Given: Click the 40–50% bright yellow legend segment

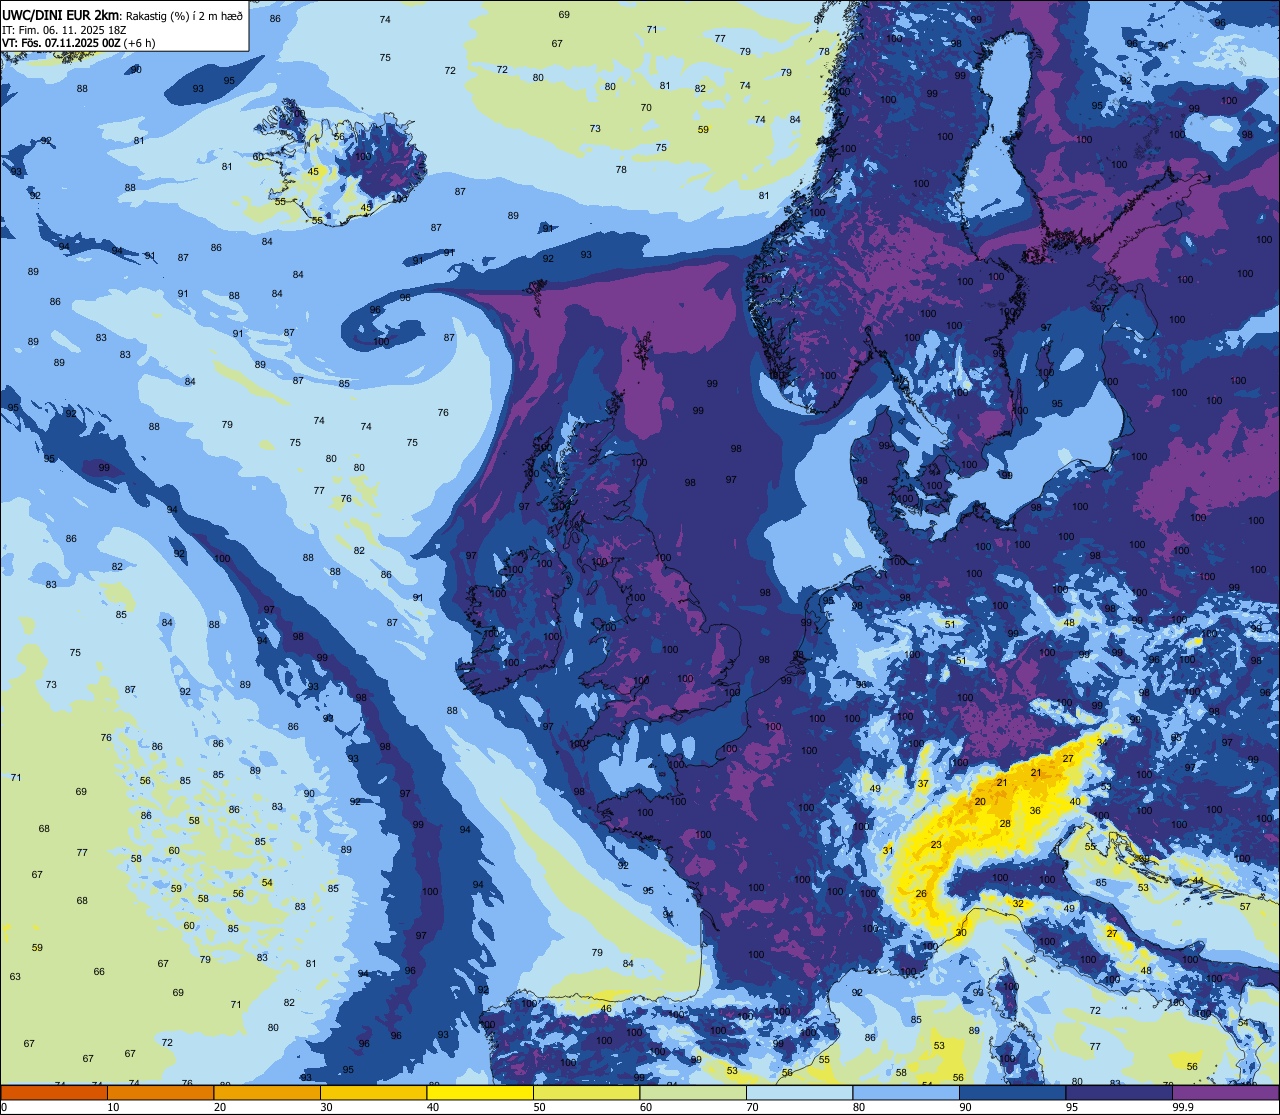Looking at the screenshot, I should [x=480, y=1092].
